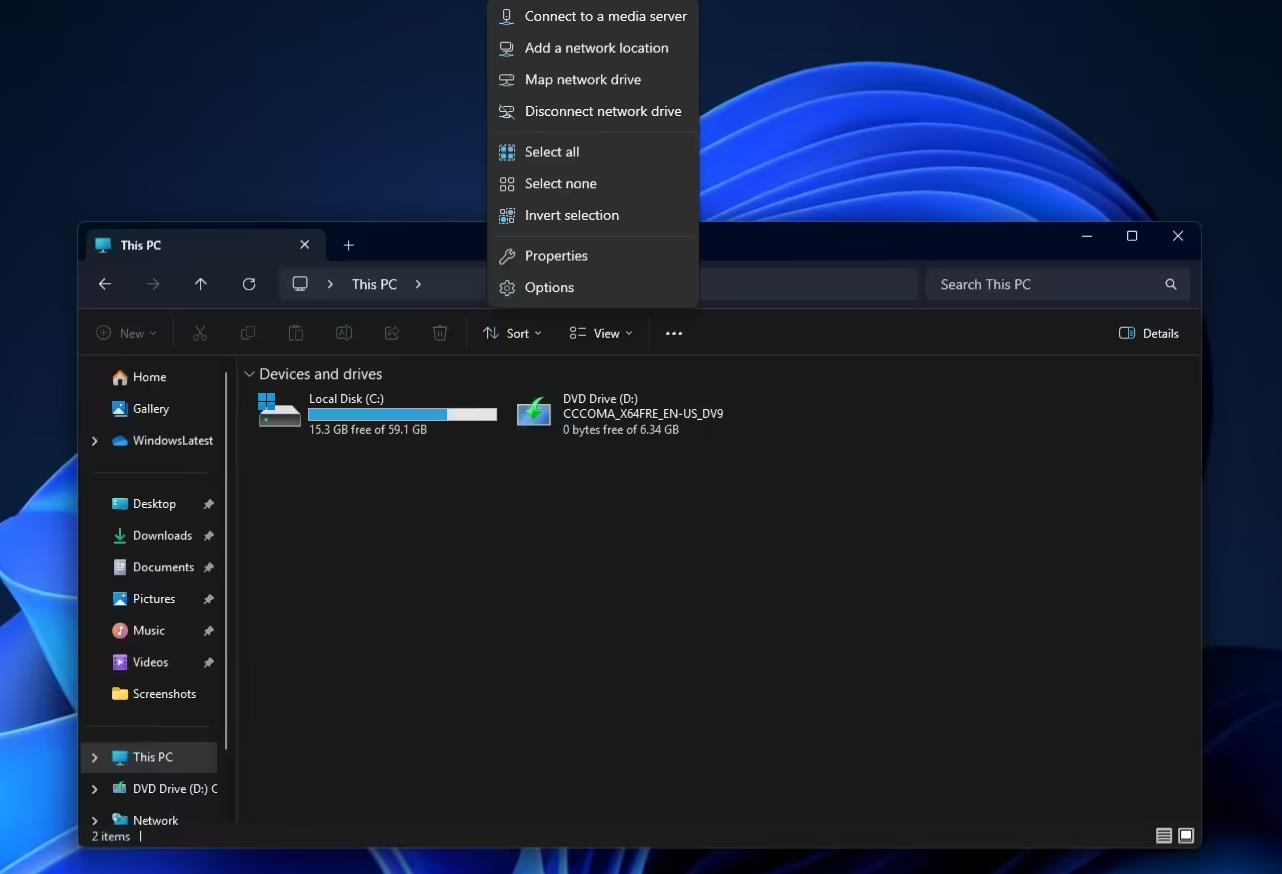The width and height of the screenshot is (1282, 874).
Task: Choose Select none from menu
Action: [x=593, y=184]
